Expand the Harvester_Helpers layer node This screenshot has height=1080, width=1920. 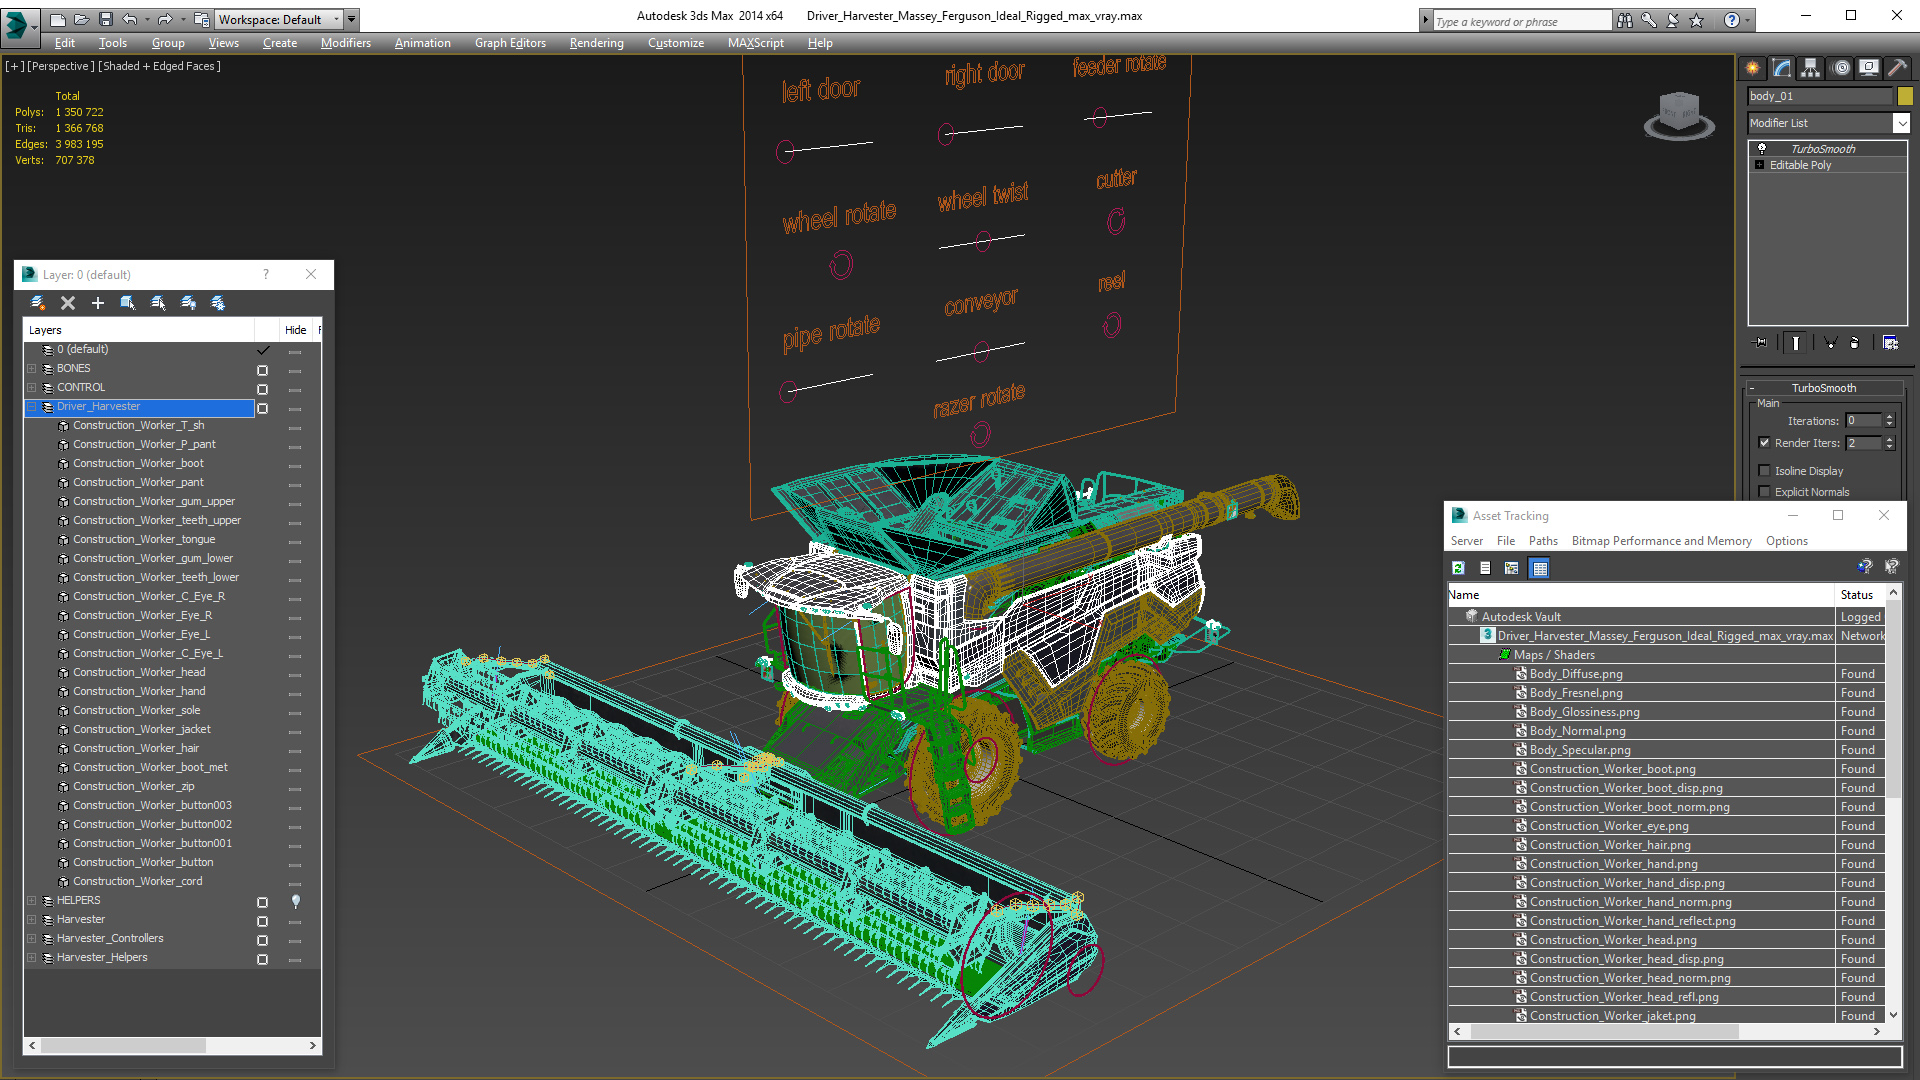pos(32,958)
